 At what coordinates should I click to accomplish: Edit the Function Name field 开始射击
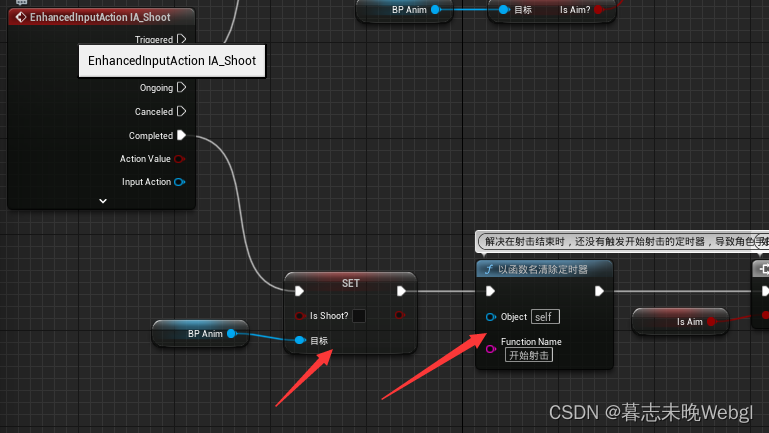coord(529,355)
